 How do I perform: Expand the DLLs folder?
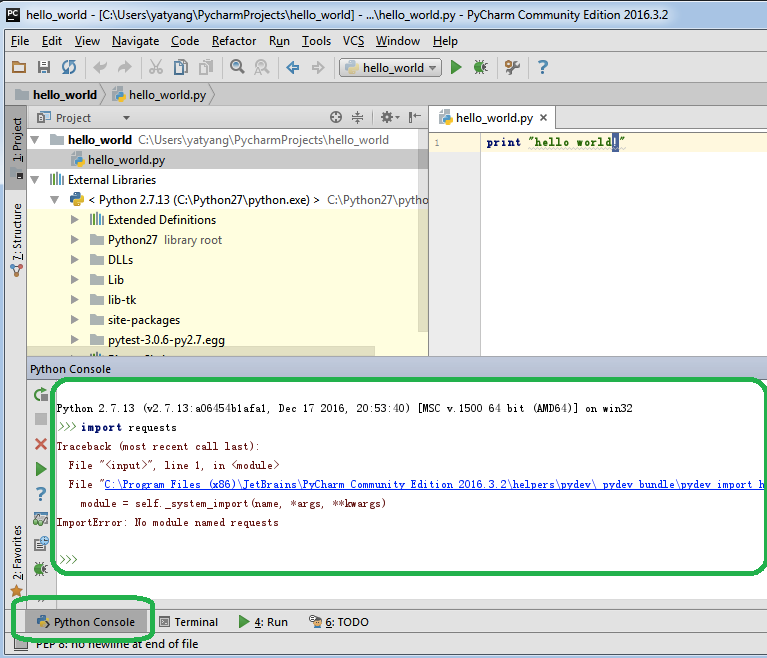(x=74, y=260)
